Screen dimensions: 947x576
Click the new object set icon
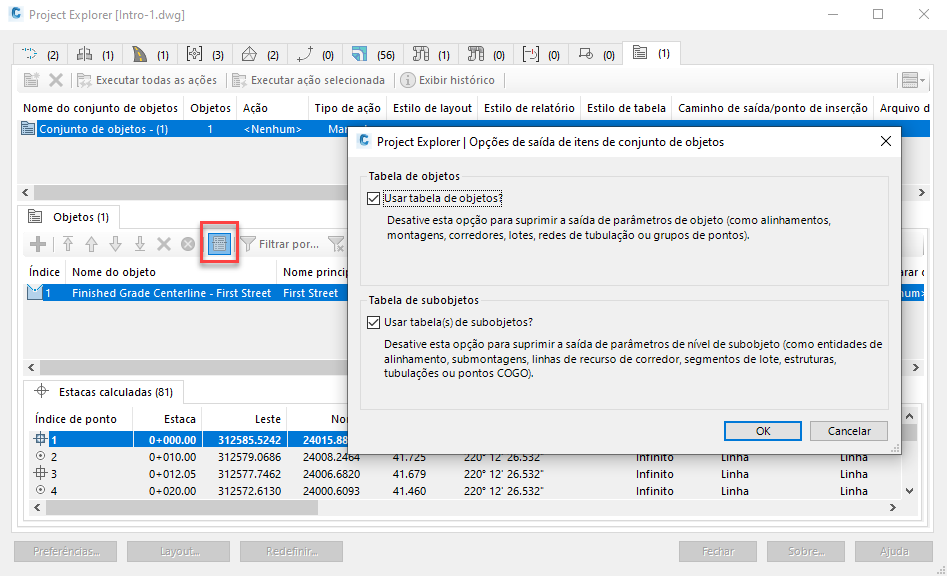pyautogui.click(x=31, y=80)
